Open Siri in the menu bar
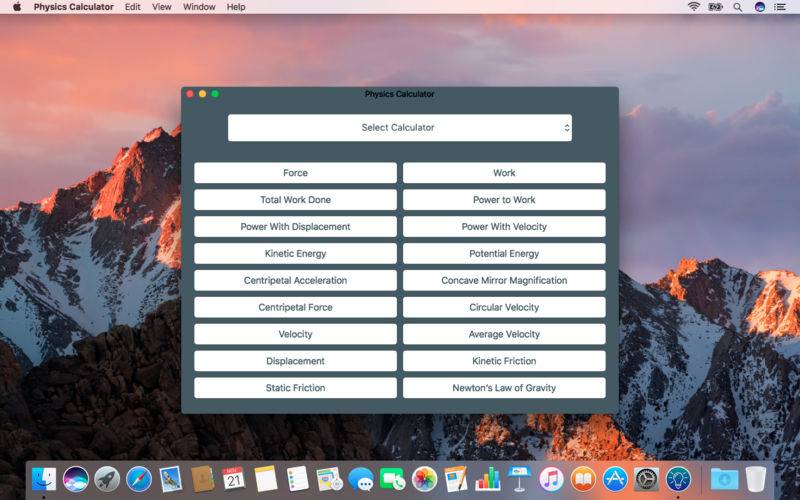Viewport: 800px width, 500px height. point(760,7)
